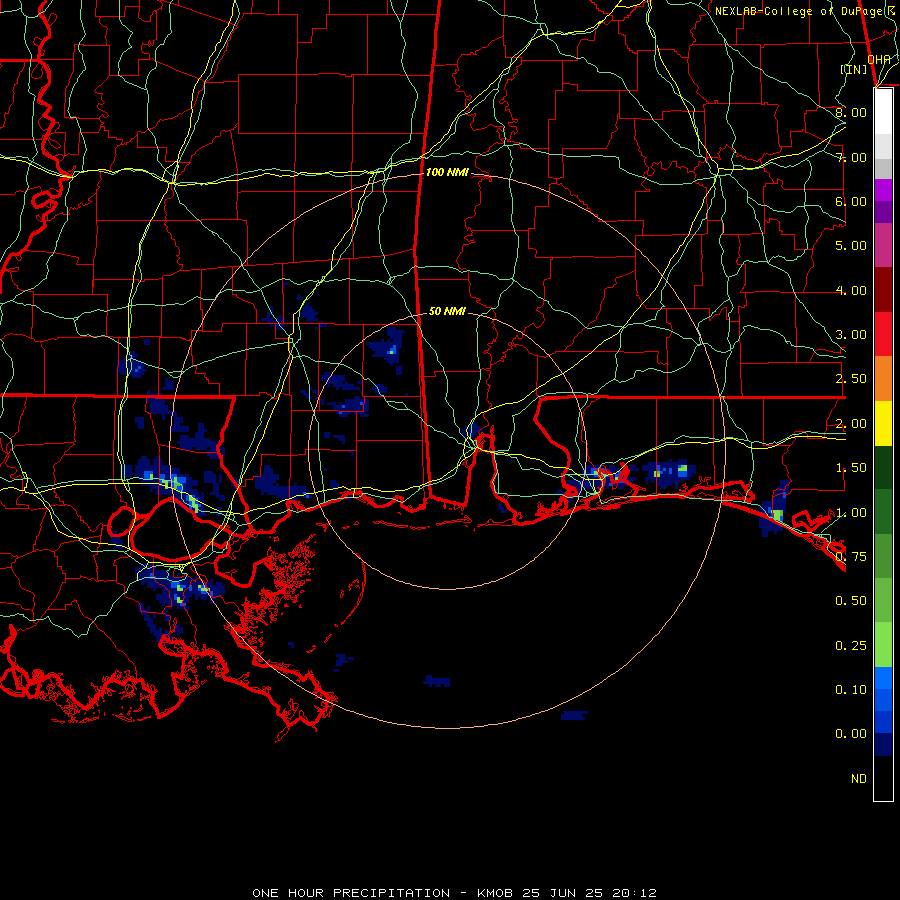This screenshot has width=900, height=900.
Task: Click the OHA product label
Action: tap(879, 59)
